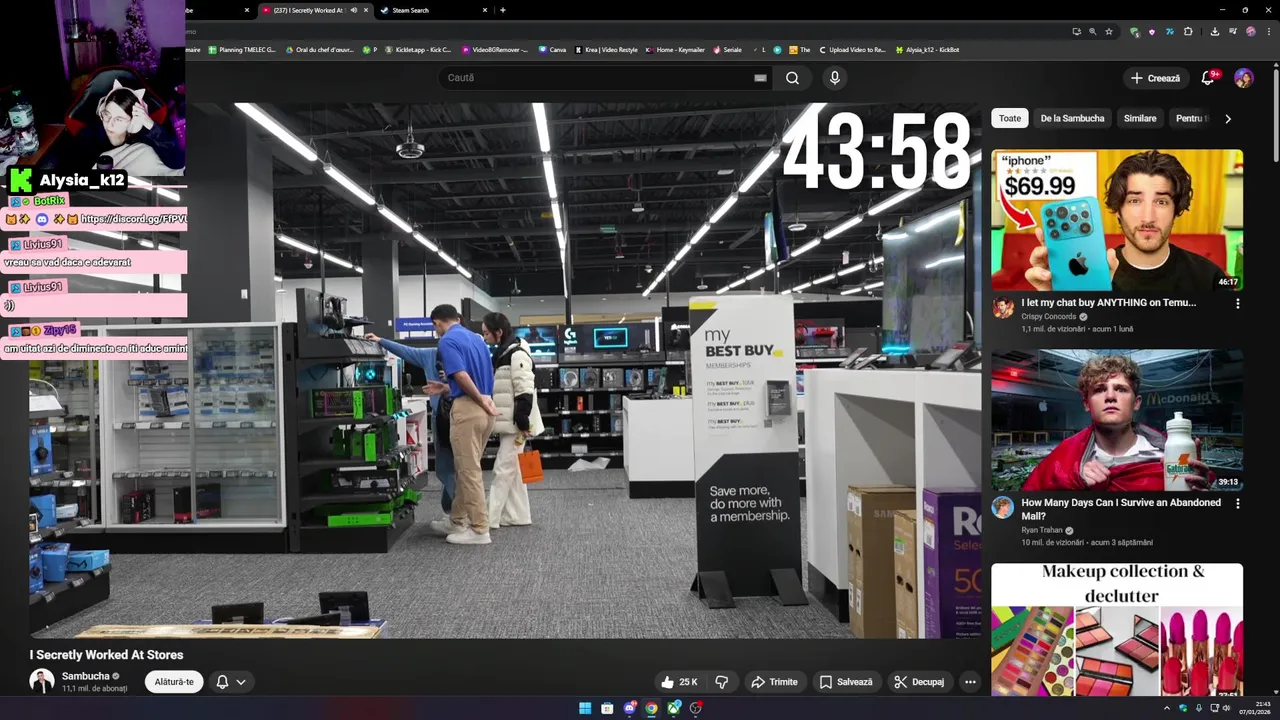Open Seriale bookmark
The width and height of the screenshot is (1280, 720).
point(727,49)
